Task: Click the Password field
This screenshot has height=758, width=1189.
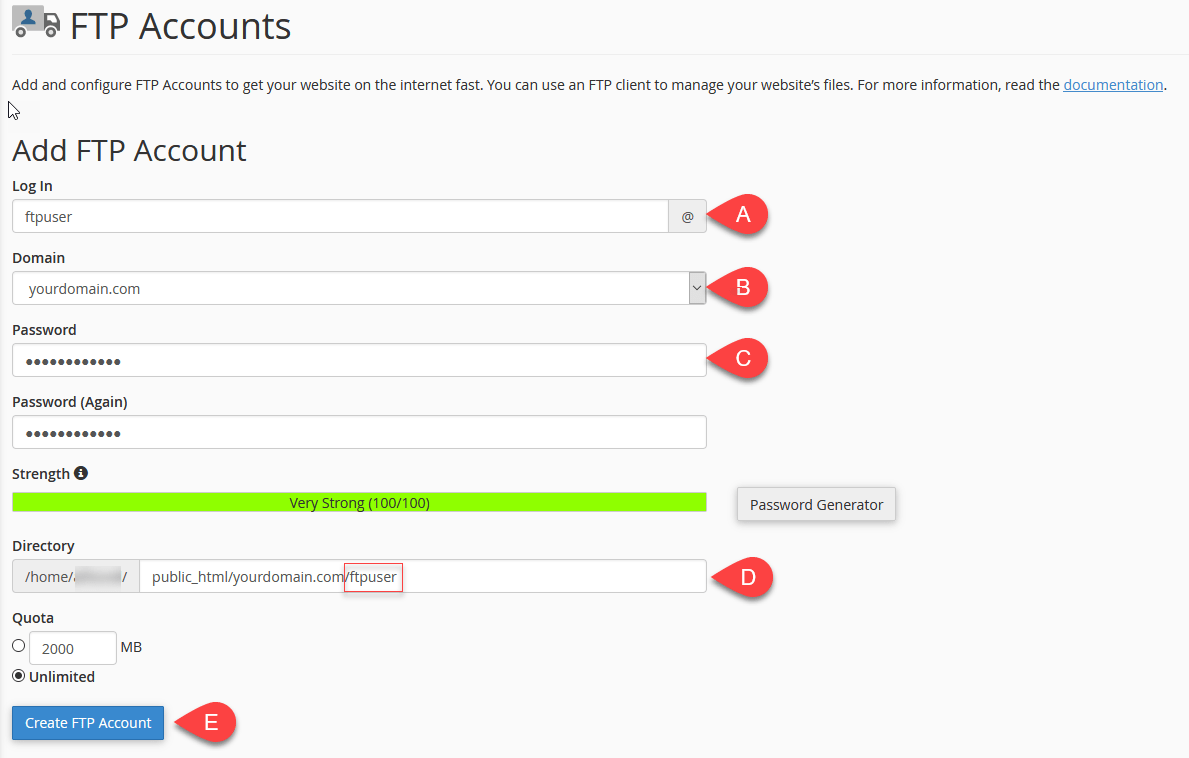Action: [358, 360]
